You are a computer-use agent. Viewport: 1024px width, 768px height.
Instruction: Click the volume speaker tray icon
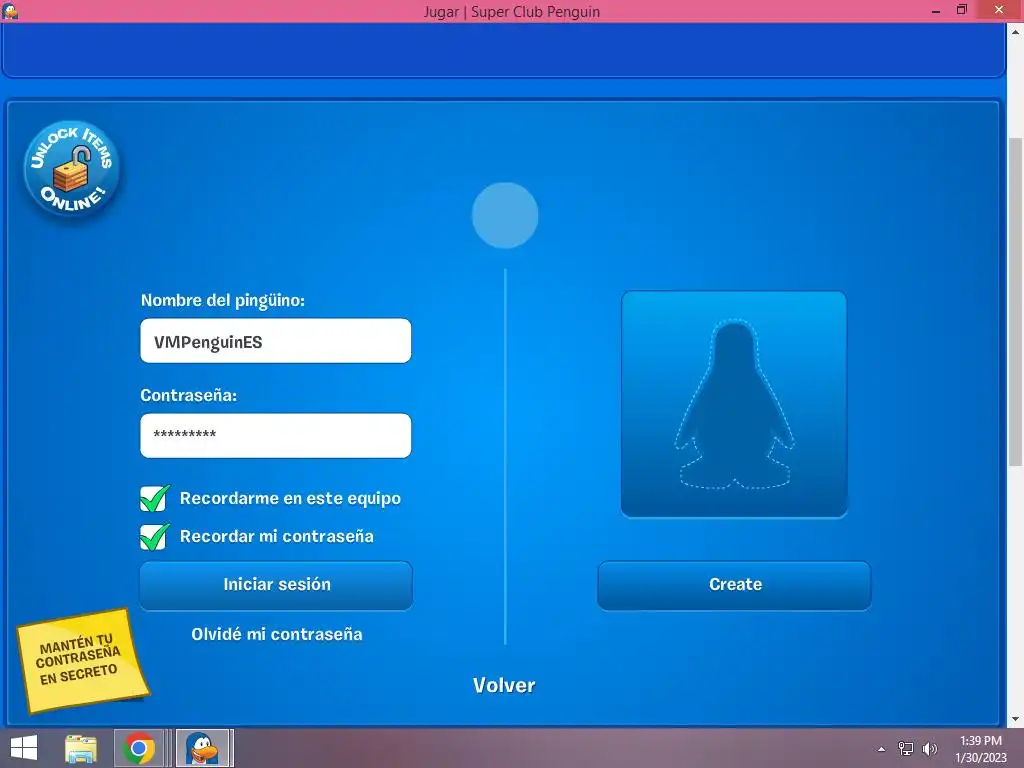(929, 749)
